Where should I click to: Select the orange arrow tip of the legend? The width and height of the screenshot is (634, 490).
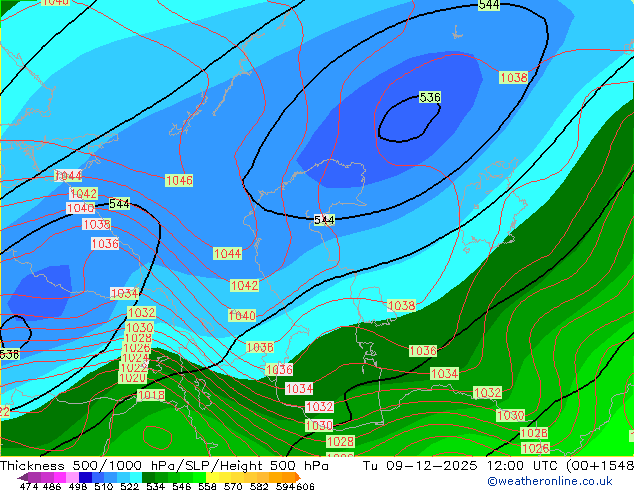[x=298, y=477]
